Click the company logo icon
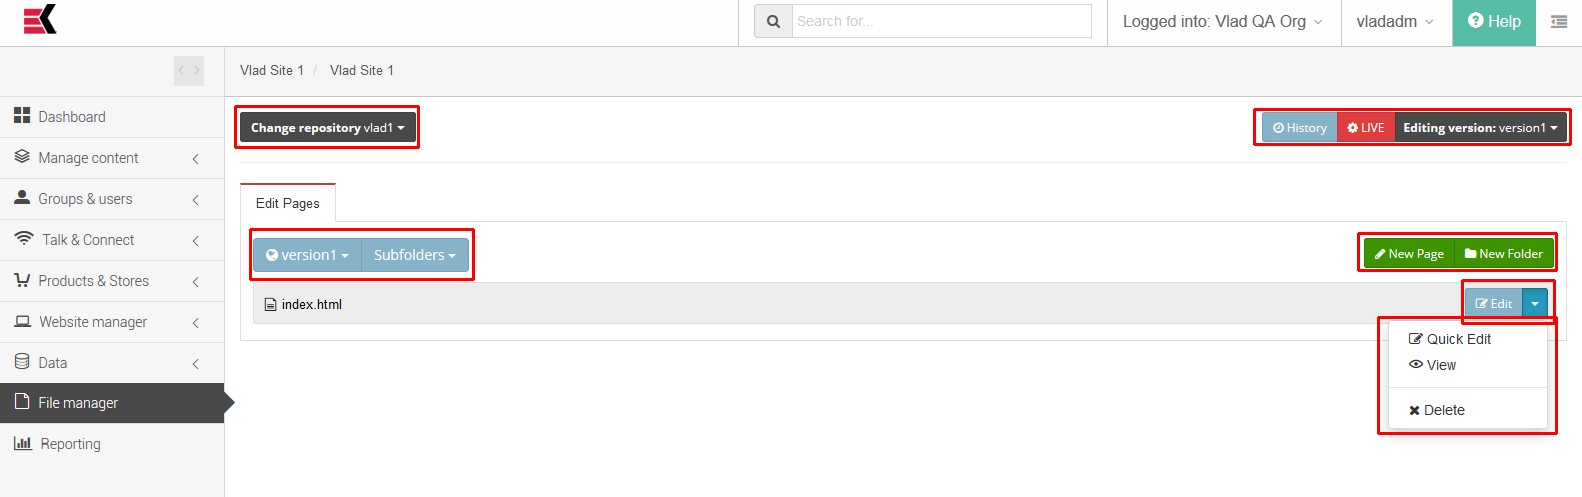The width and height of the screenshot is (1582, 497). tap(40, 19)
